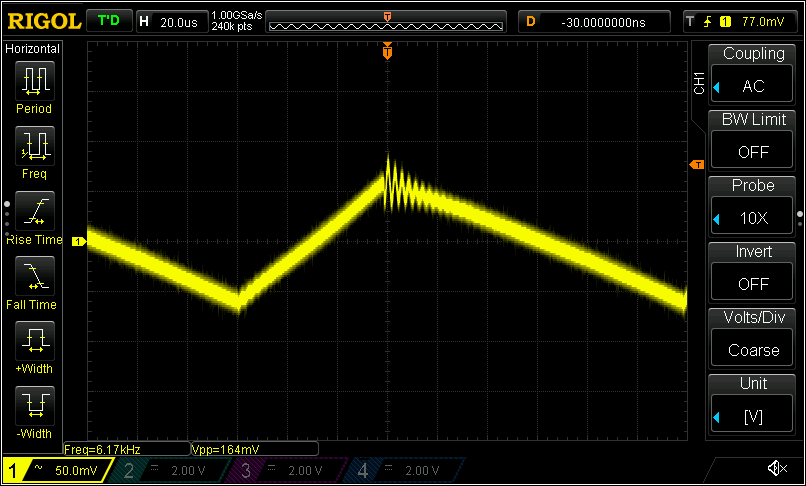Click the speaker sound icon
Viewport: 806px width, 486px height.
click(776, 468)
